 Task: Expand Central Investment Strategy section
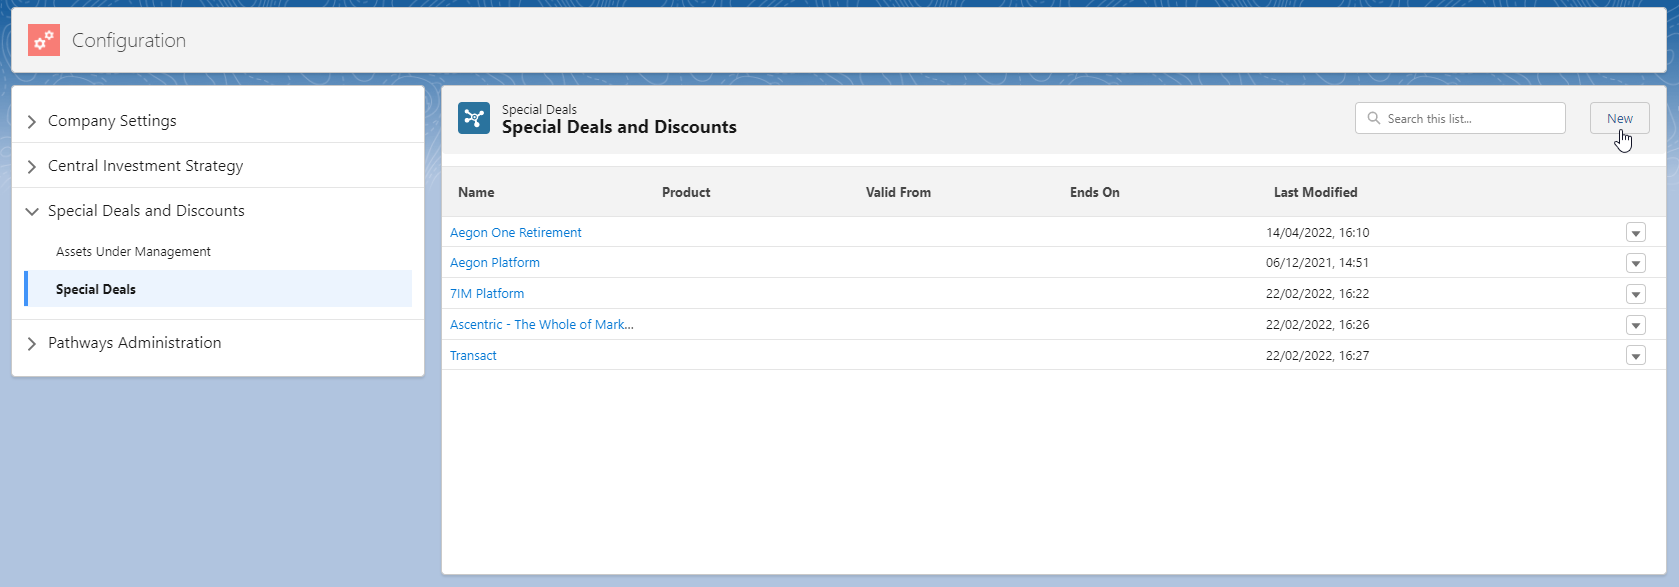coord(32,166)
